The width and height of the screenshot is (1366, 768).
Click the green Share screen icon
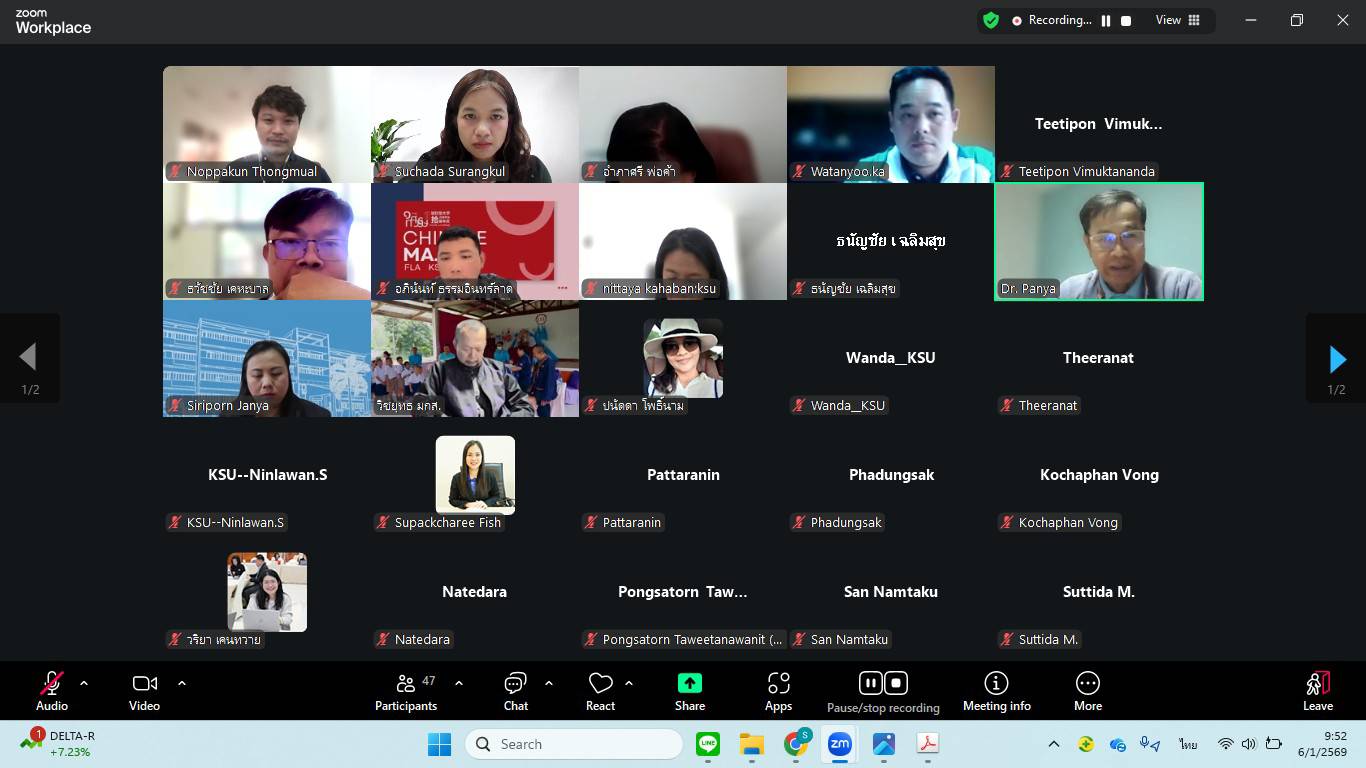pos(689,683)
